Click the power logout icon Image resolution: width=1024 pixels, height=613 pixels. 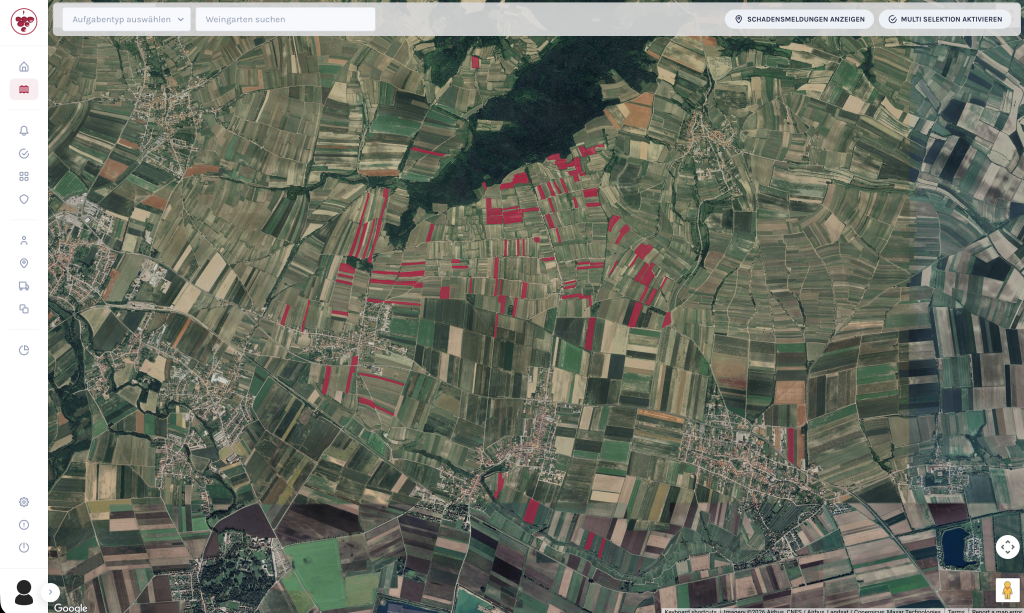point(24,547)
